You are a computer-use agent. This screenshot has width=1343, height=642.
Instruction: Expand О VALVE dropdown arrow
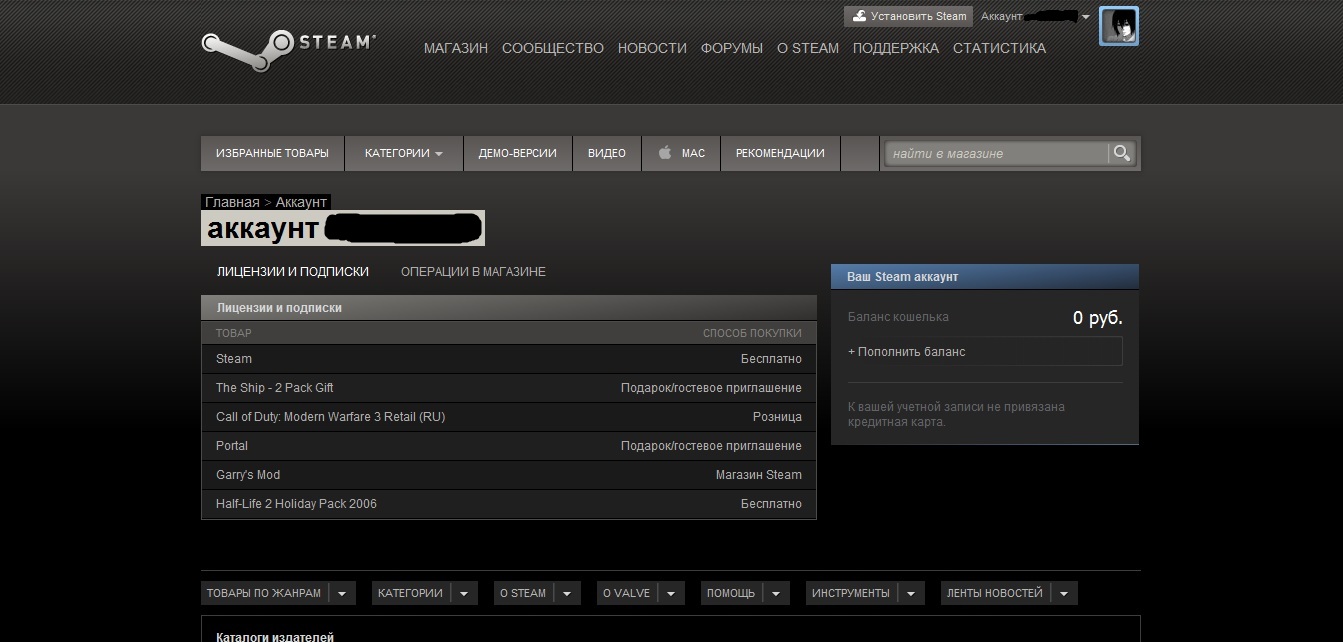point(671,593)
